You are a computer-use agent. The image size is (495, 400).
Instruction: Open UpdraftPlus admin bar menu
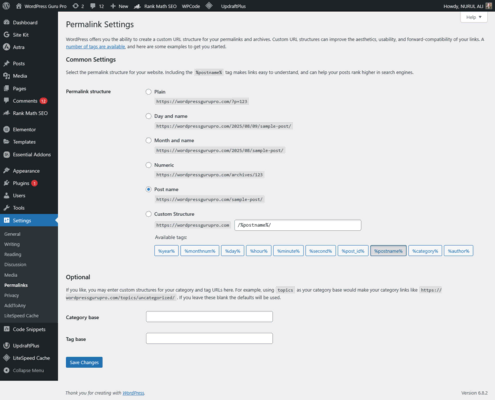point(233,6)
